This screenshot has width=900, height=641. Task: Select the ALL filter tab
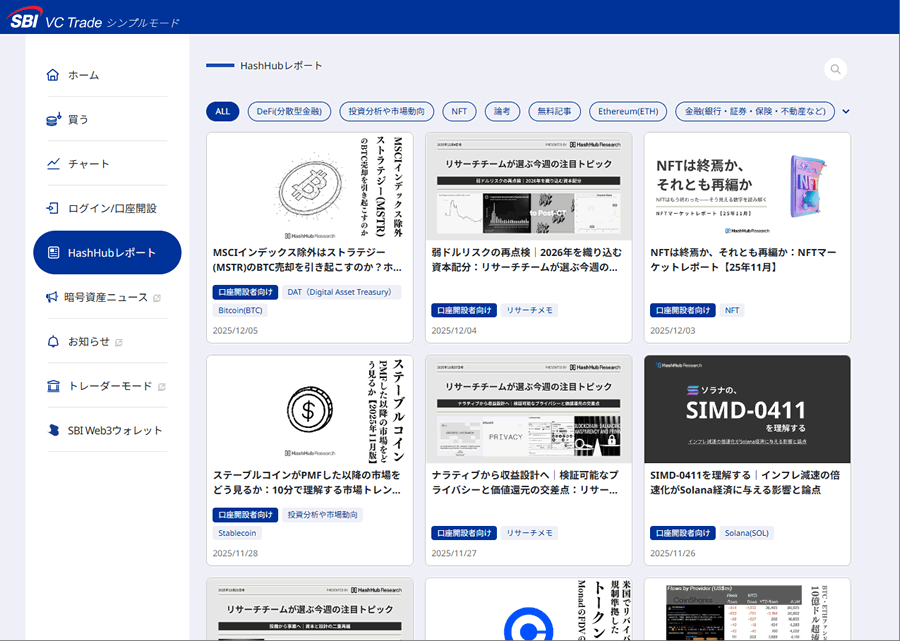pyautogui.click(x=222, y=111)
